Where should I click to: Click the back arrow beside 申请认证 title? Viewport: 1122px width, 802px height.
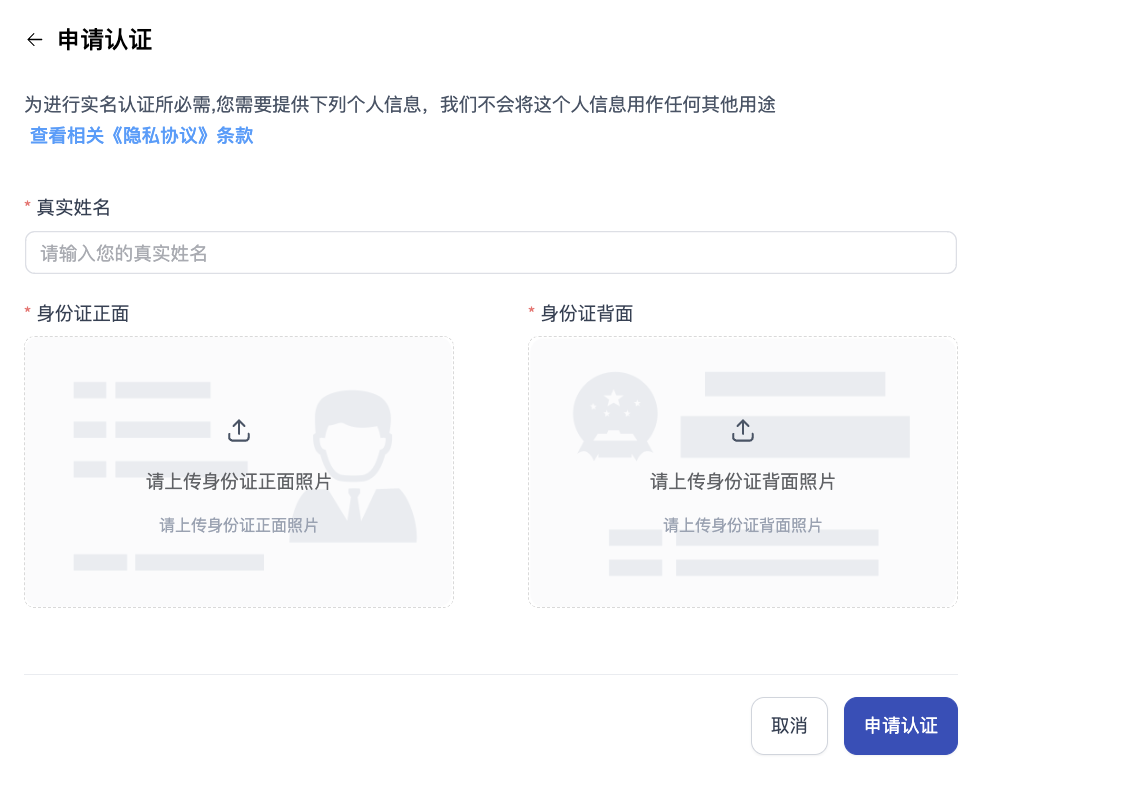tap(35, 40)
